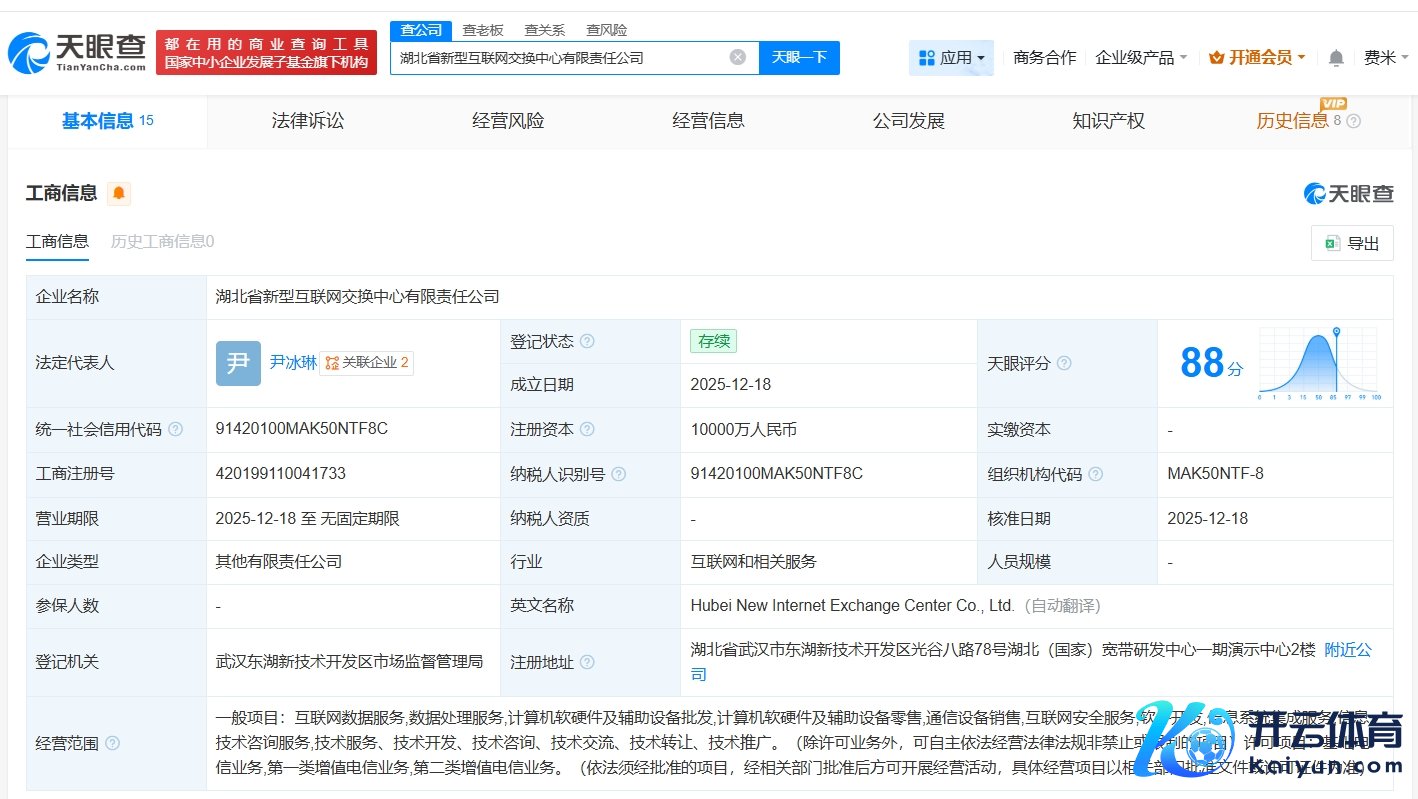Select the 查老板 search tab
1418x799 pixels.
click(x=482, y=30)
